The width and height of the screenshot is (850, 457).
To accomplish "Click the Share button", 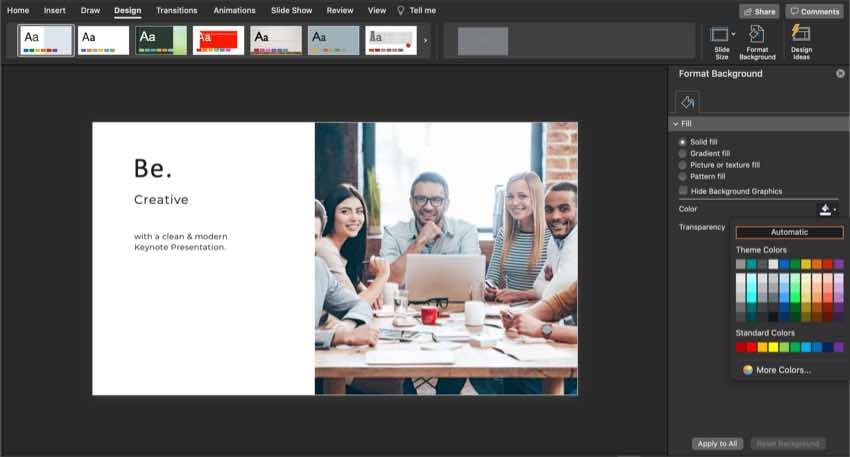I will (759, 11).
